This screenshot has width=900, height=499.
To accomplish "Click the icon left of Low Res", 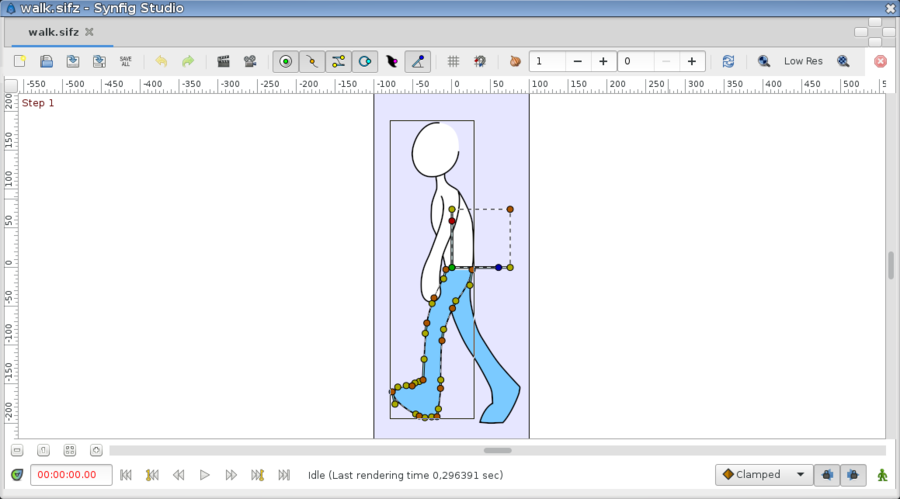I will pos(763,61).
